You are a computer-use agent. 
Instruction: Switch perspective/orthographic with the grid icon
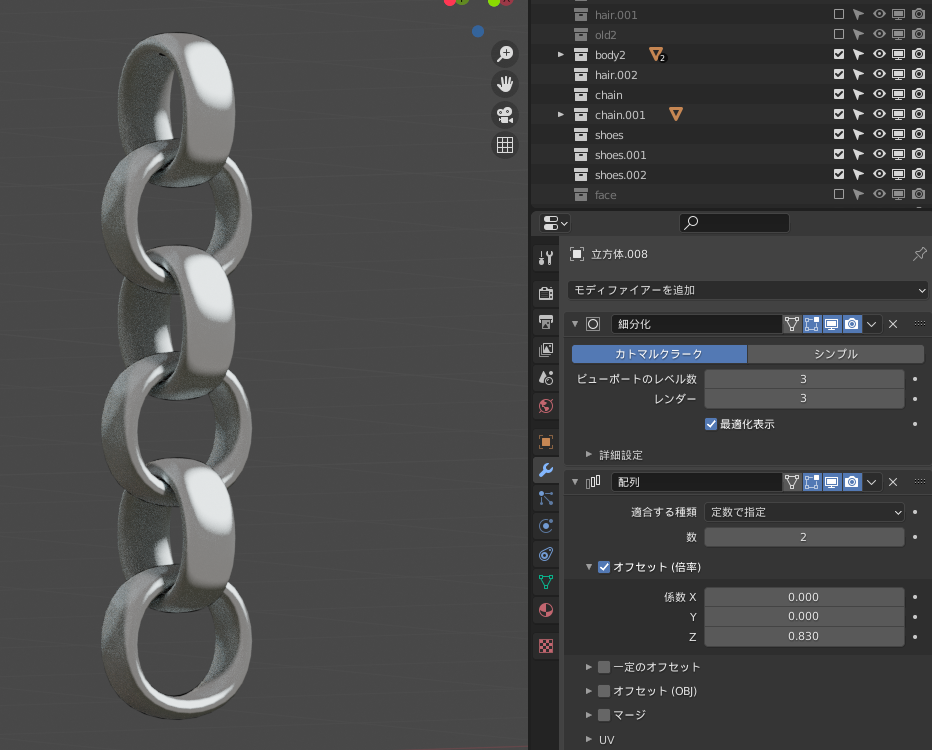(x=505, y=145)
